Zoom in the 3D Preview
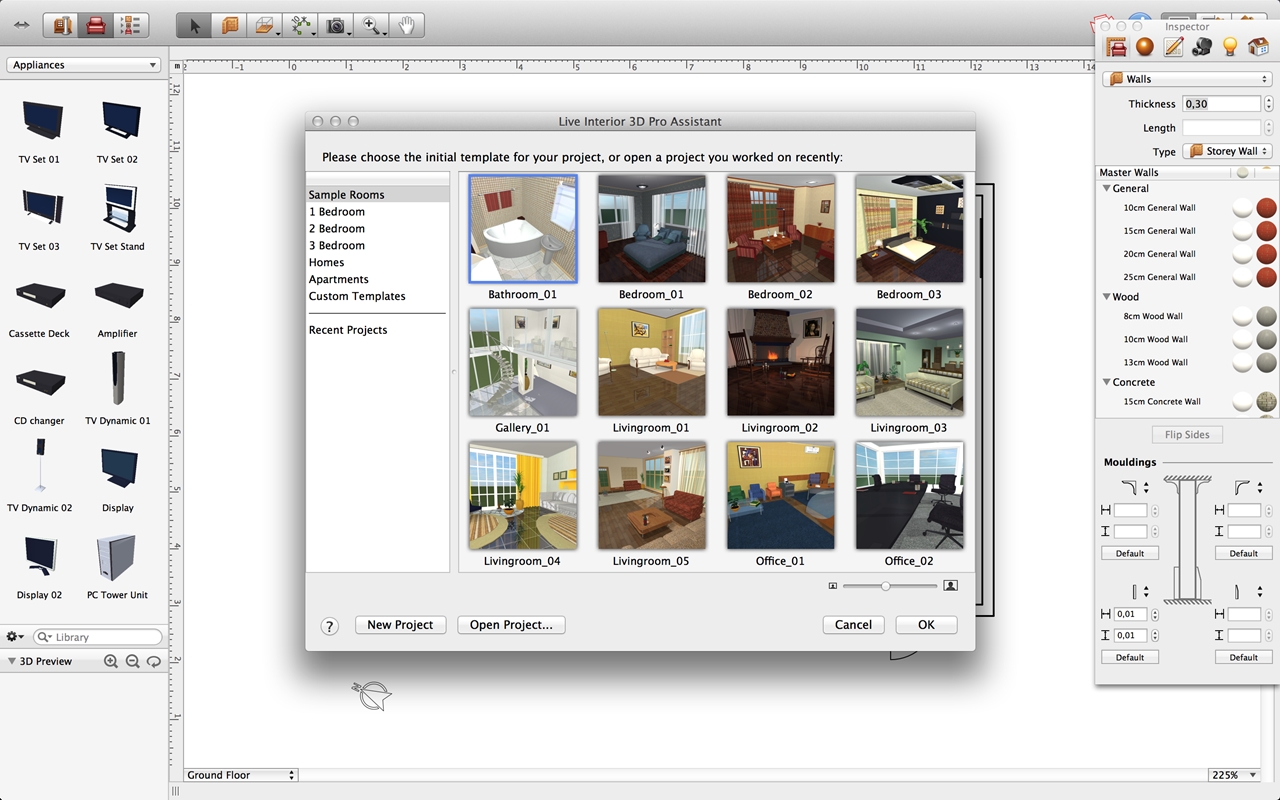This screenshot has width=1280, height=800. pos(111,662)
